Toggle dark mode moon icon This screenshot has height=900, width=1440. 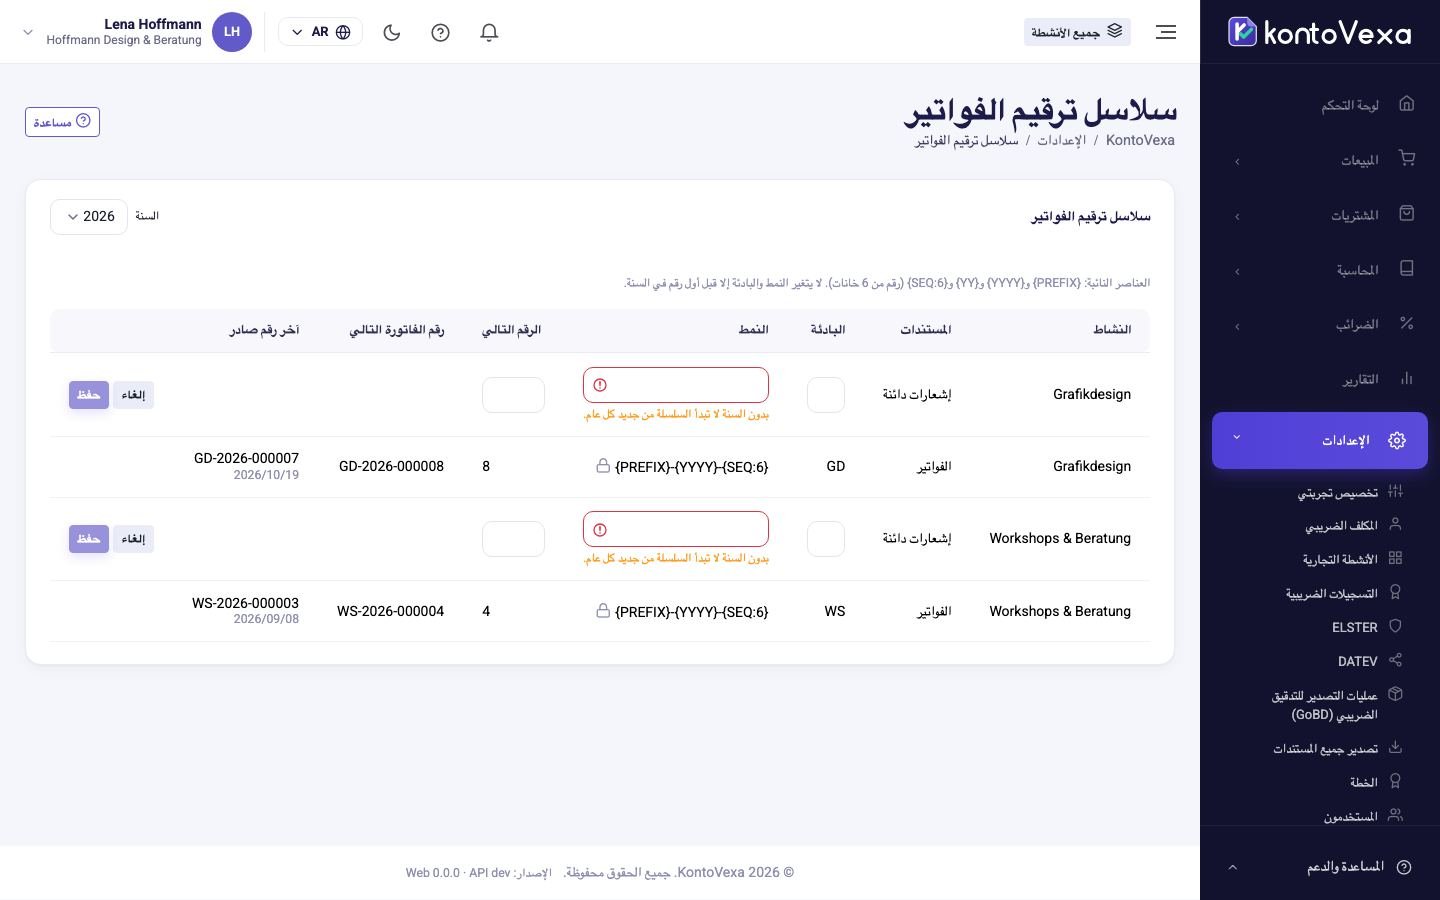(392, 32)
